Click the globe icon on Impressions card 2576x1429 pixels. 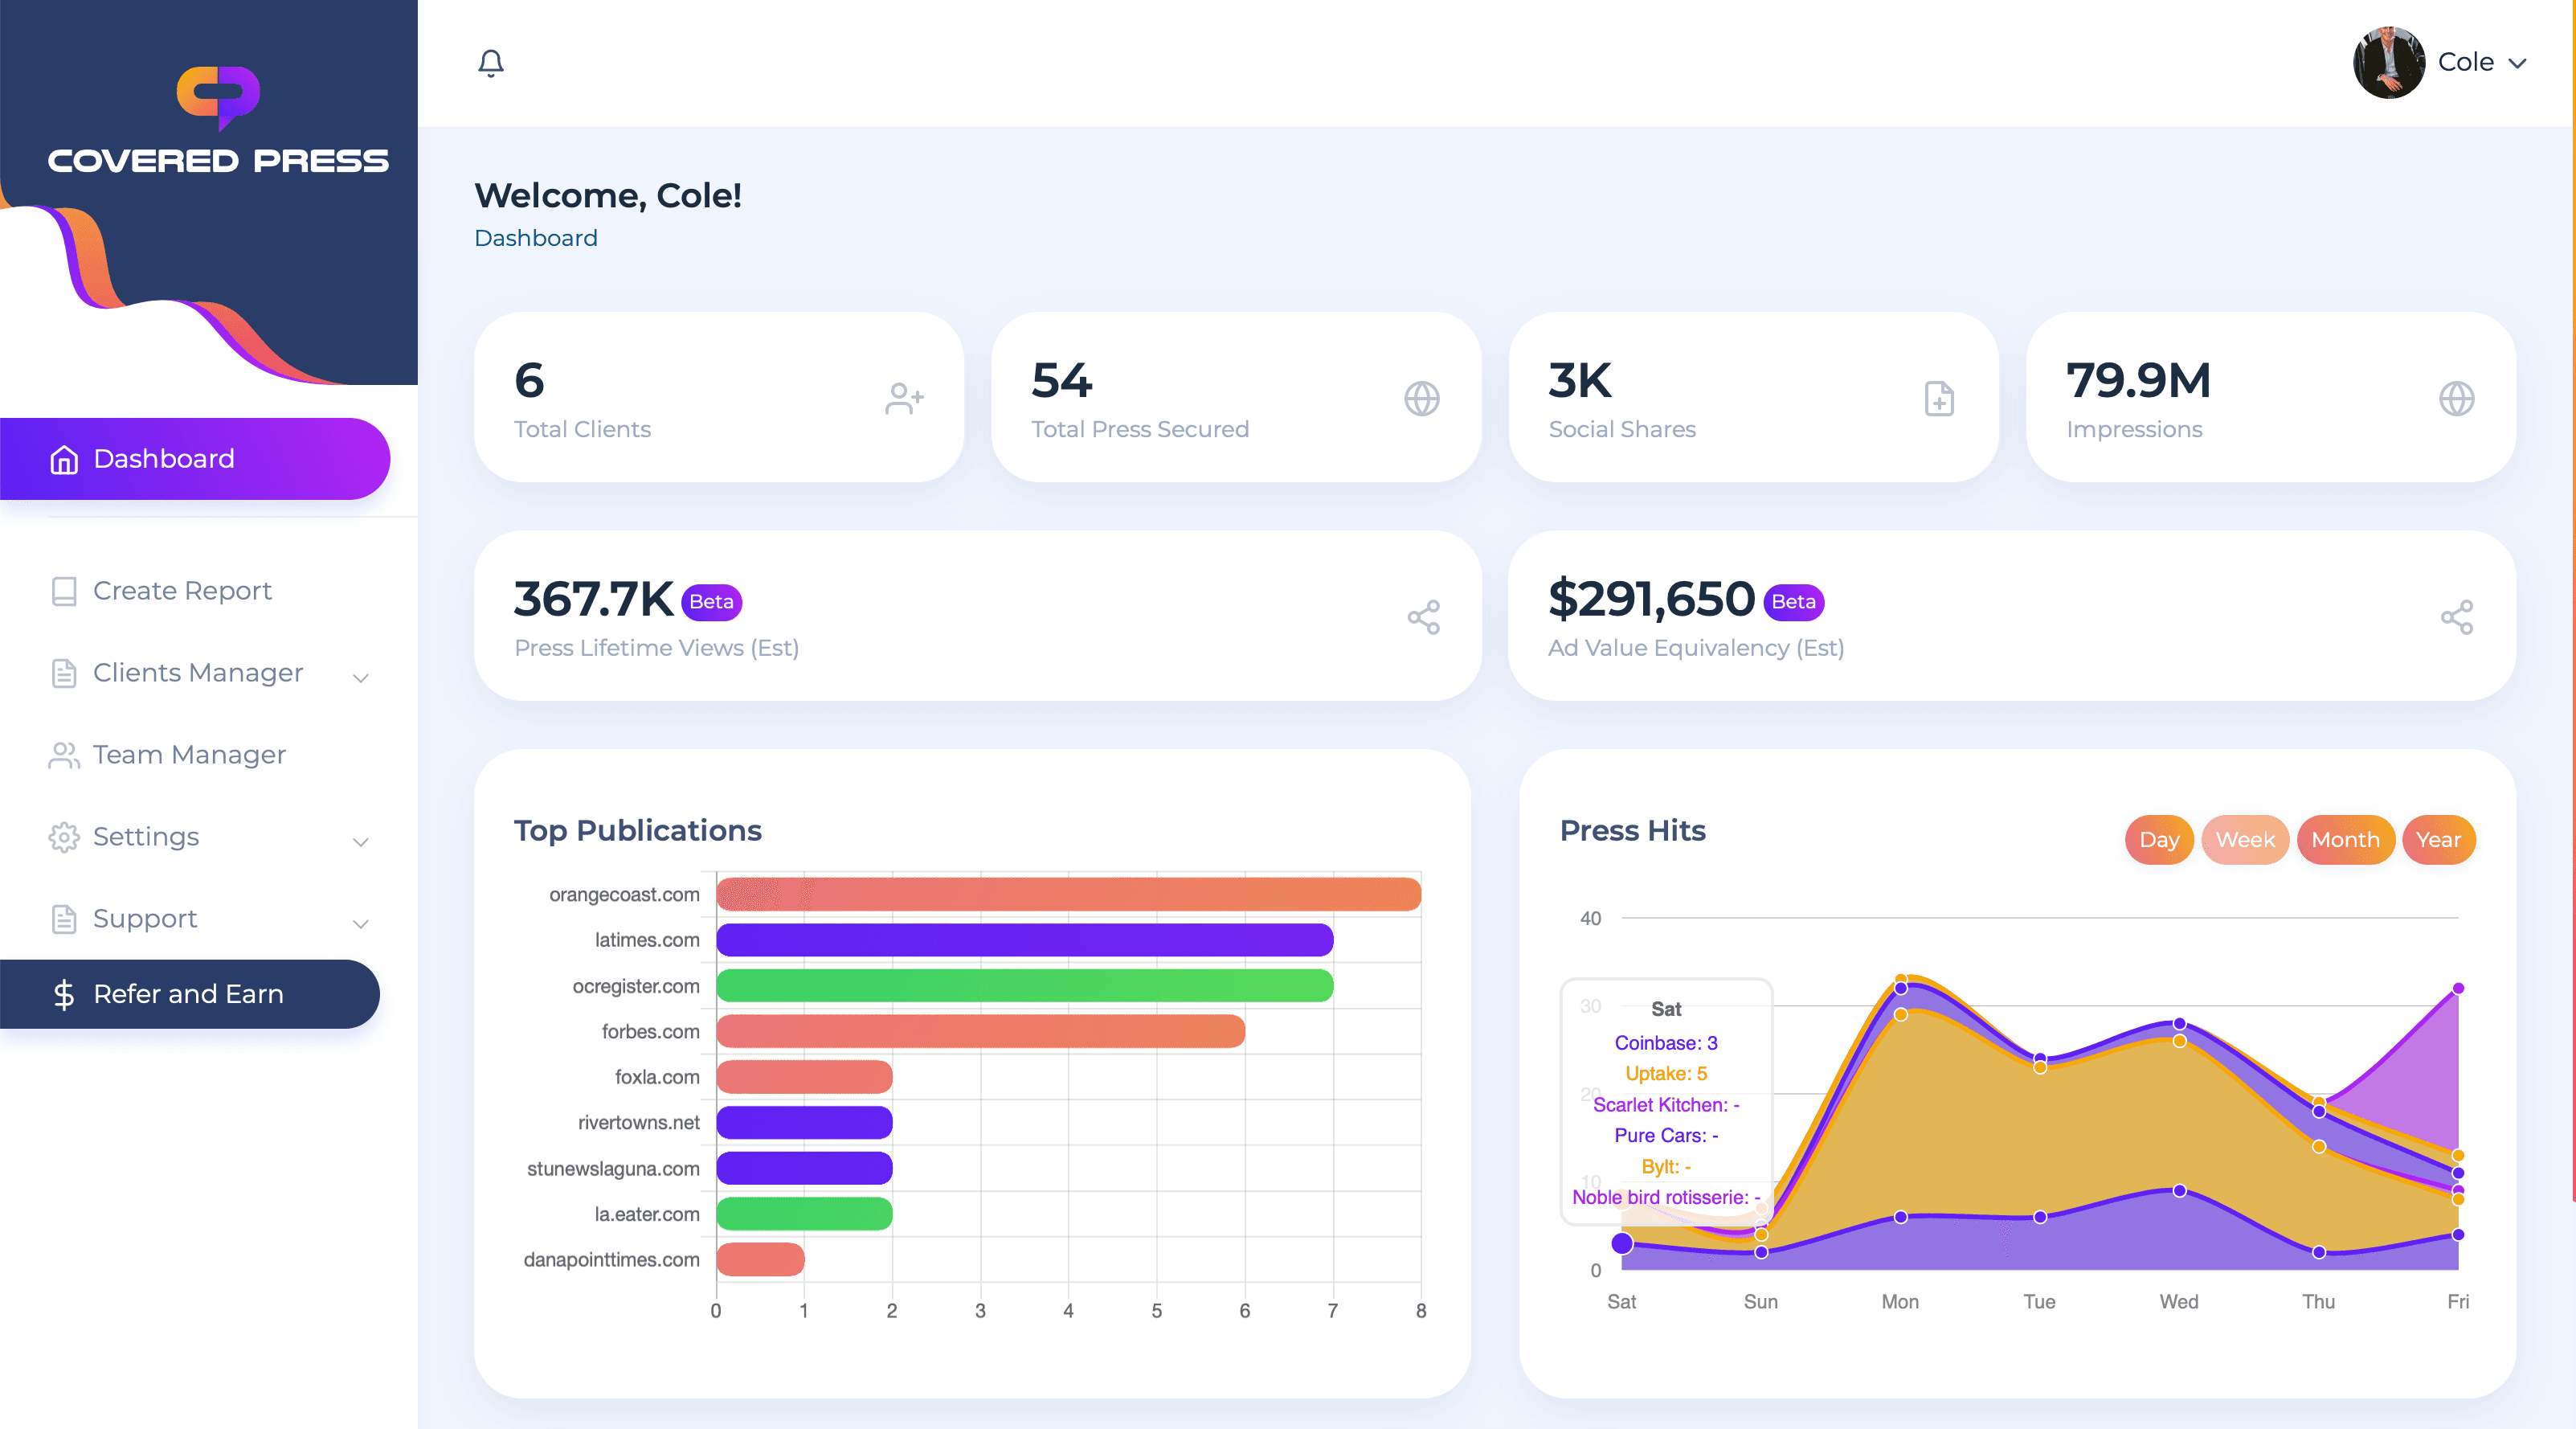tap(2456, 399)
